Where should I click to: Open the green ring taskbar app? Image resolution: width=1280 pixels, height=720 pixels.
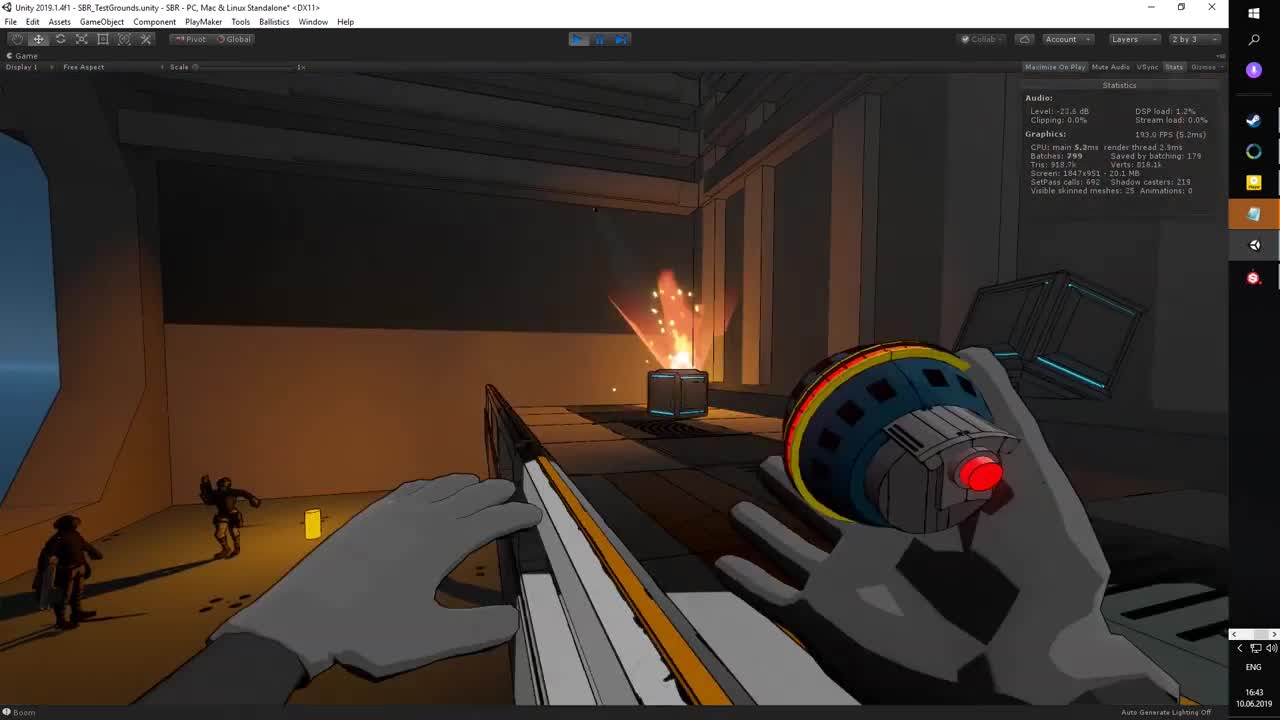1254,152
